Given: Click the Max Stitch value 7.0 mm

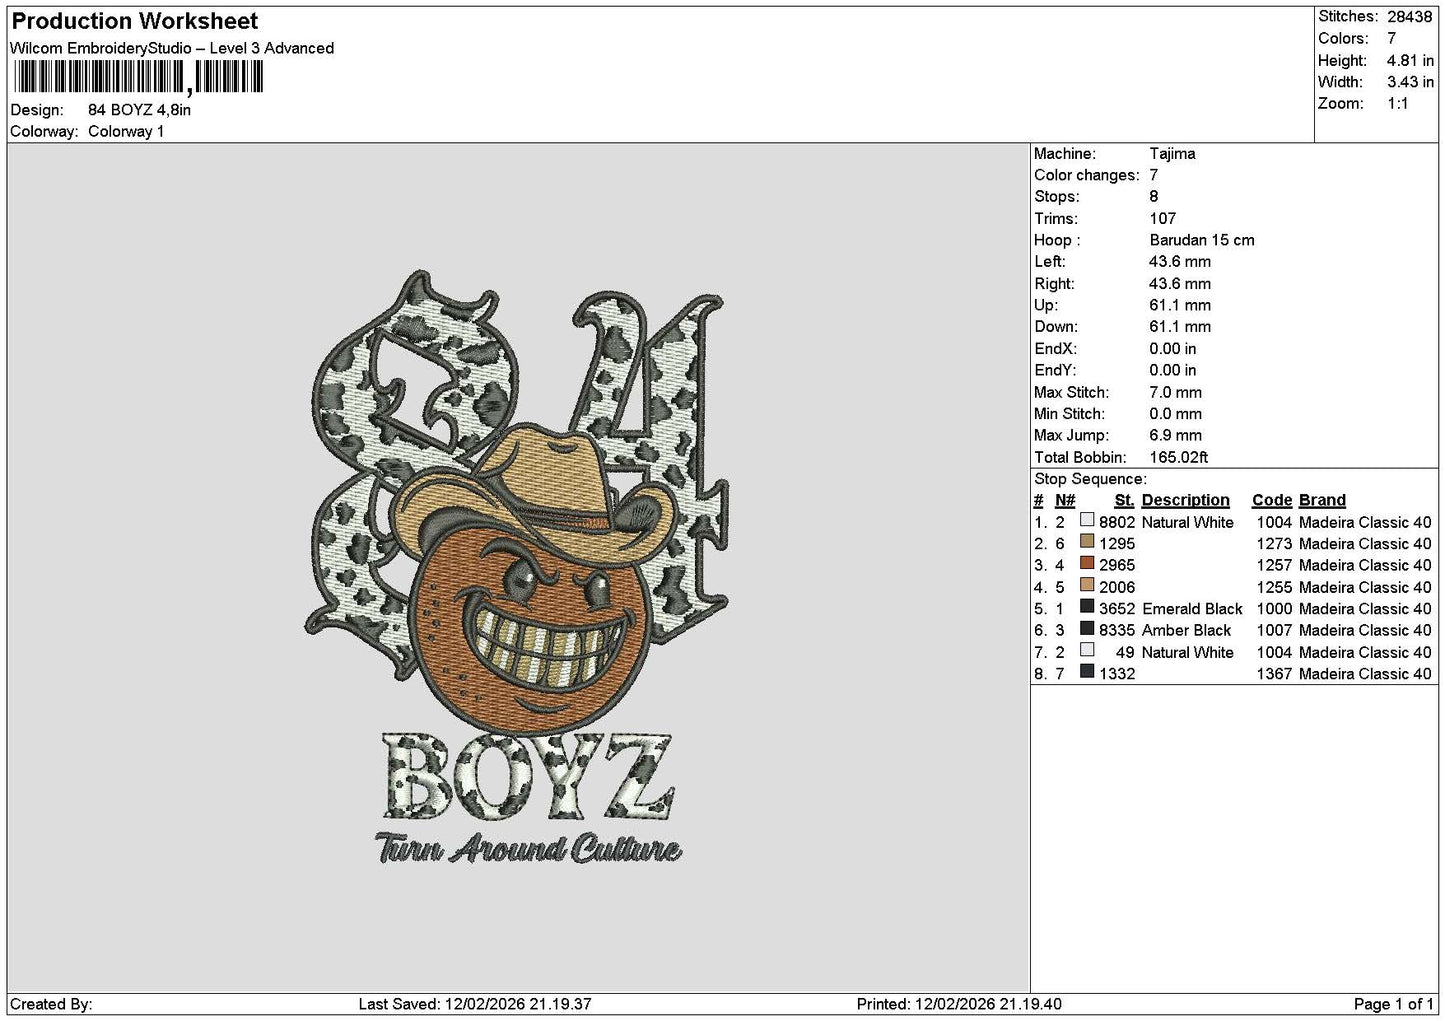Looking at the screenshot, I should coord(1176,393).
